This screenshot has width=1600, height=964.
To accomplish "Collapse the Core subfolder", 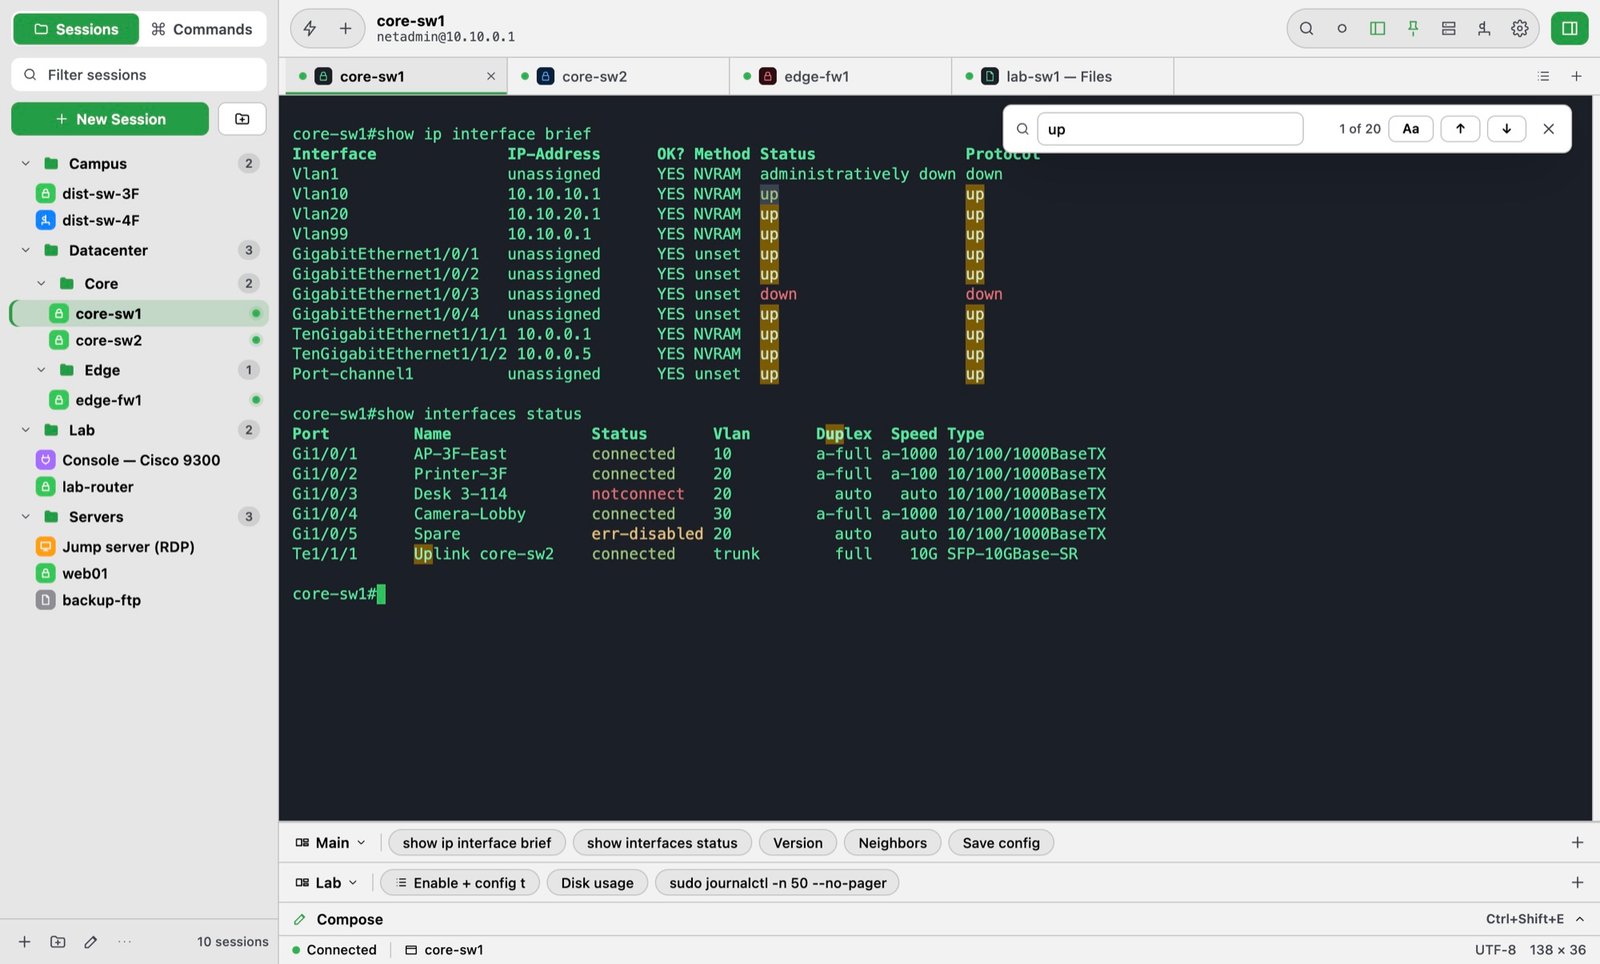I will tap(41, 283).
